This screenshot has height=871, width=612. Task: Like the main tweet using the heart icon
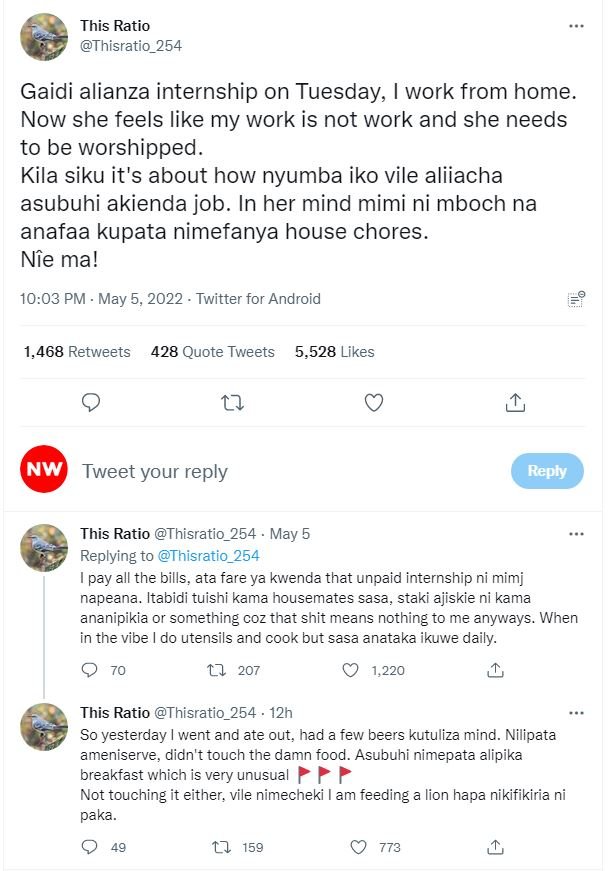click(374, 402)
